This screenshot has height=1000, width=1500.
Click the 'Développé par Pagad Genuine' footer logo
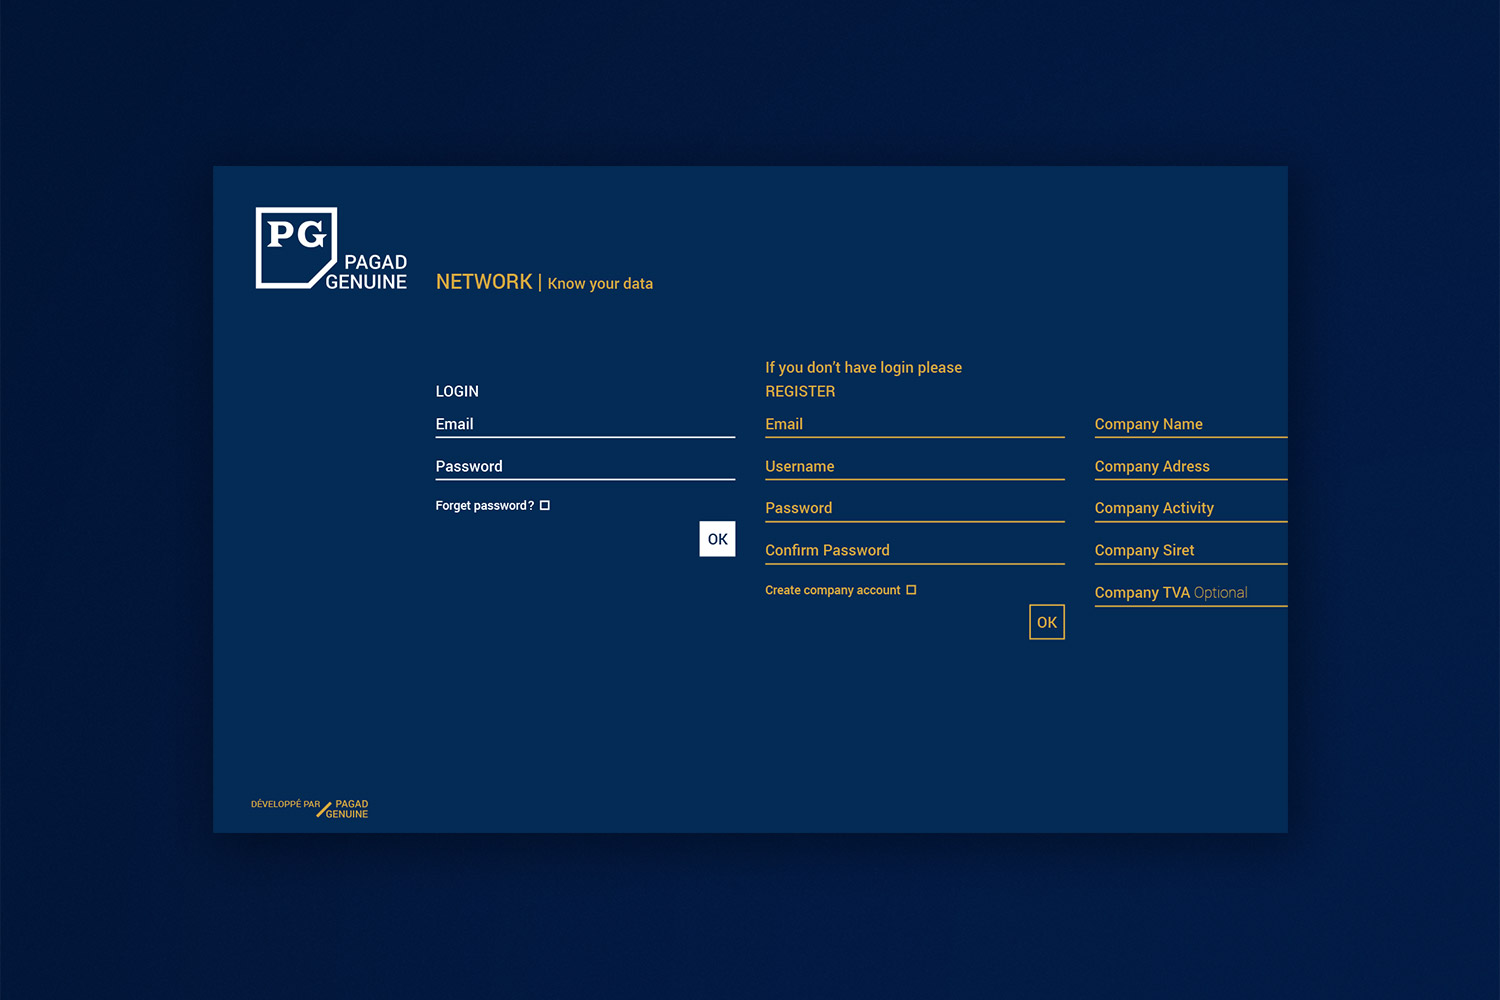click(x=310, y=808)
